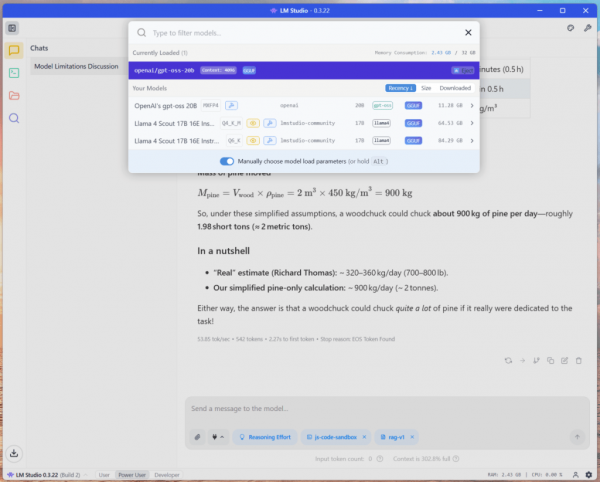Open My Models folder icon in sidebar
Viewport: 600px width, 482px height.
point(14,96)
